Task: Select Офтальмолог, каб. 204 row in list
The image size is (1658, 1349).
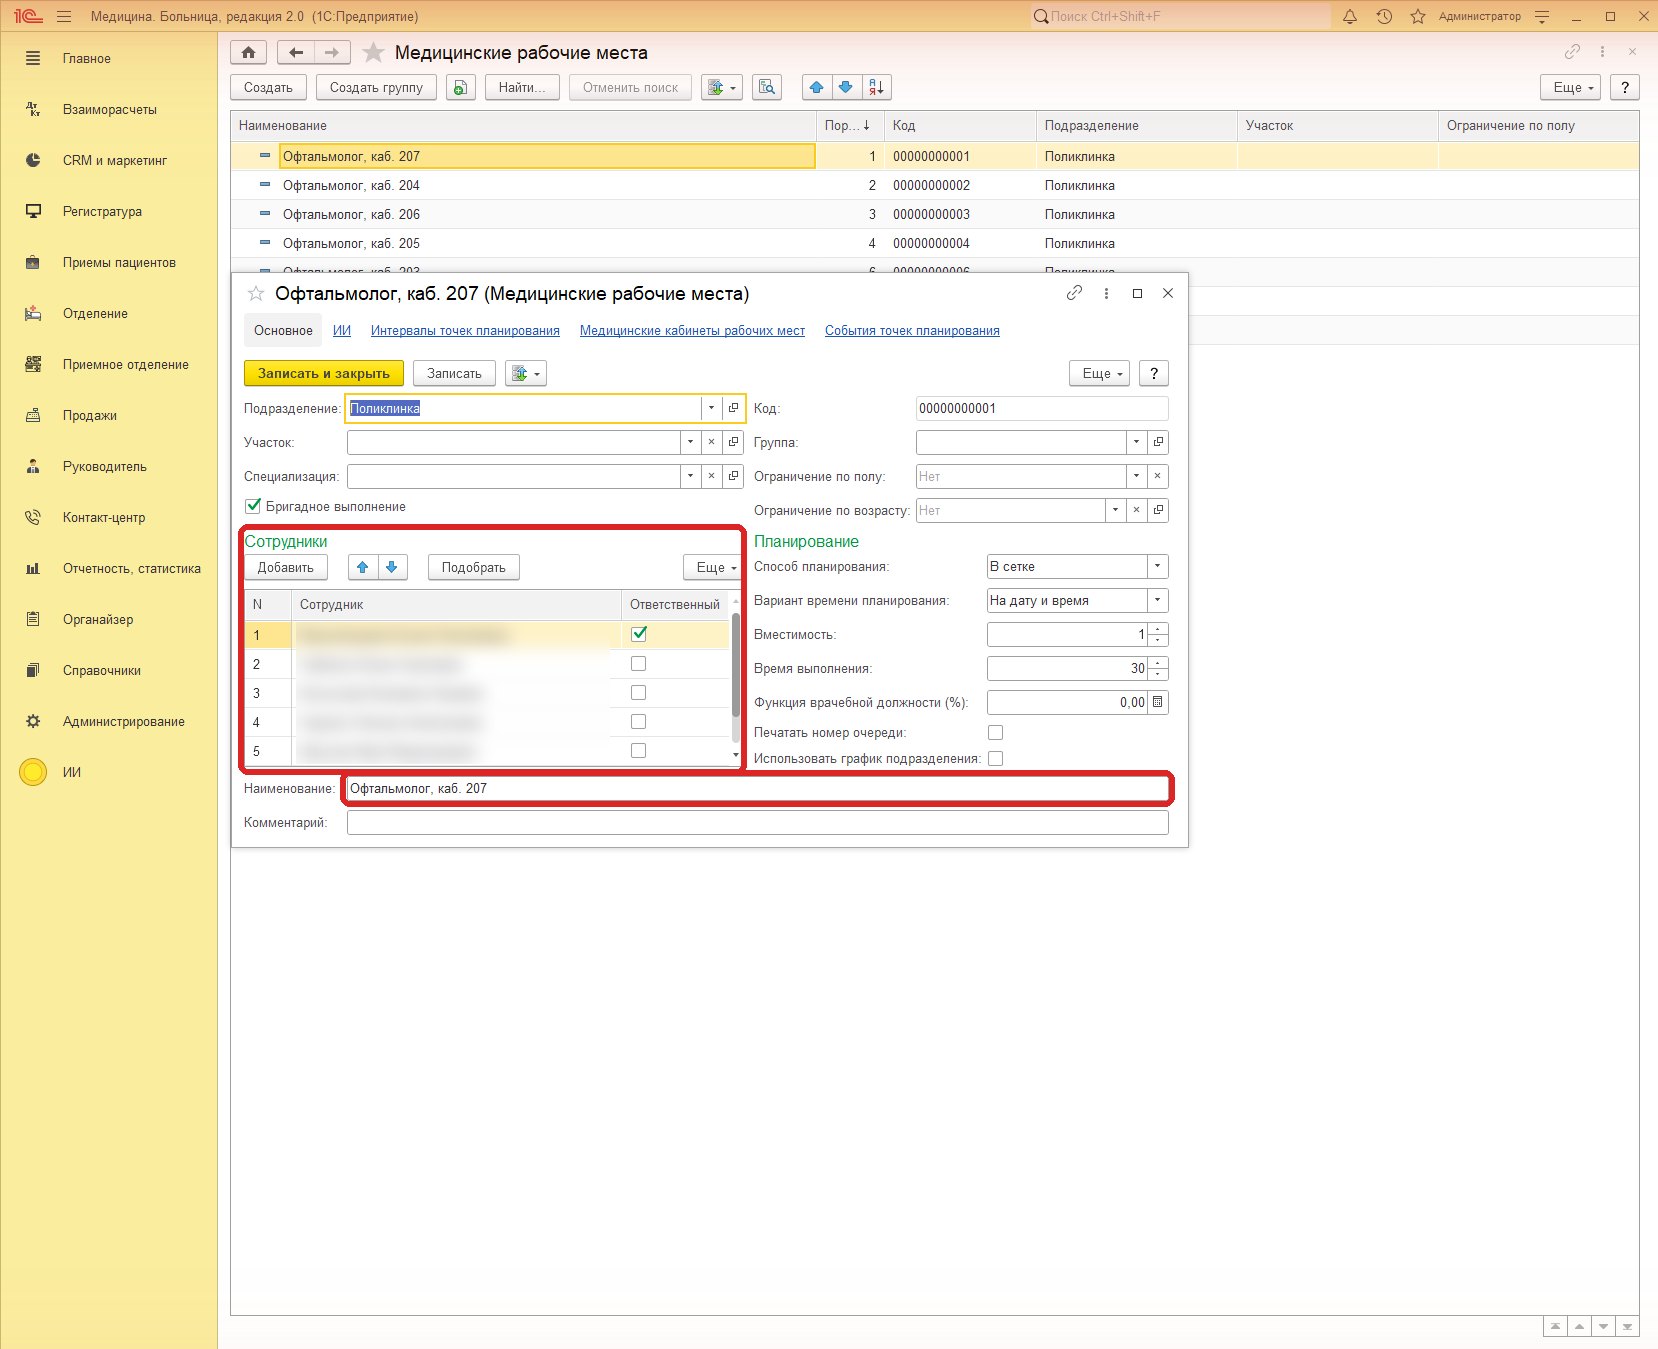Action: pyautogui.click(x=935, y=186)
